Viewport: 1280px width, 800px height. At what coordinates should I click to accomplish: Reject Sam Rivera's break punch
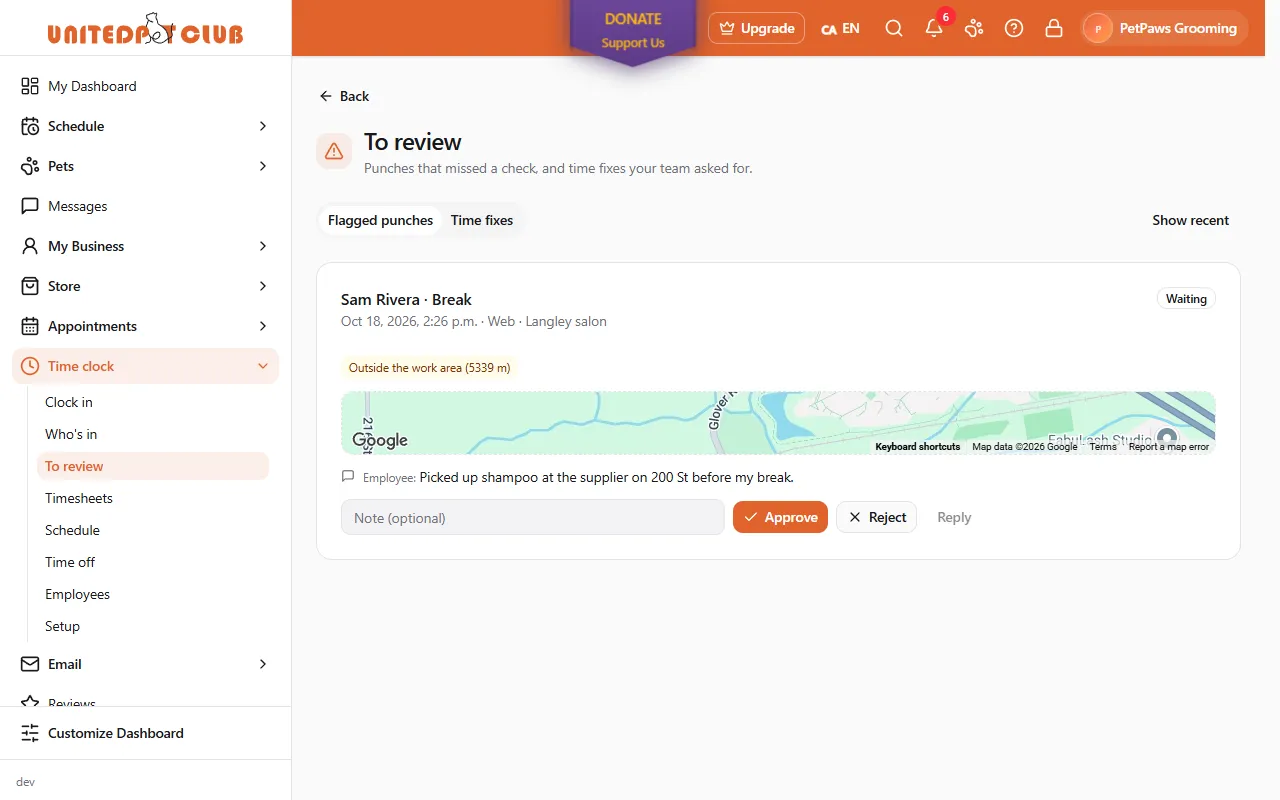(876, 517)
